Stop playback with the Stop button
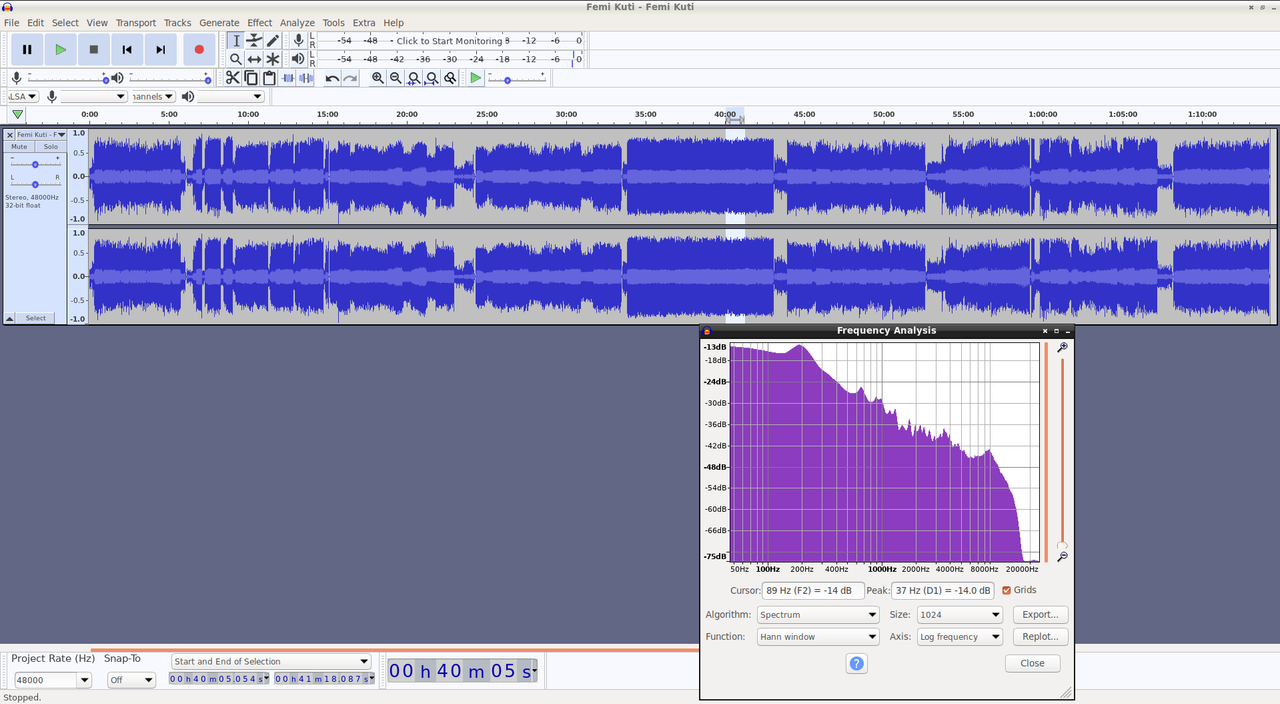Viewport: 1280px width, 704px height. click(x=94, y=49)
